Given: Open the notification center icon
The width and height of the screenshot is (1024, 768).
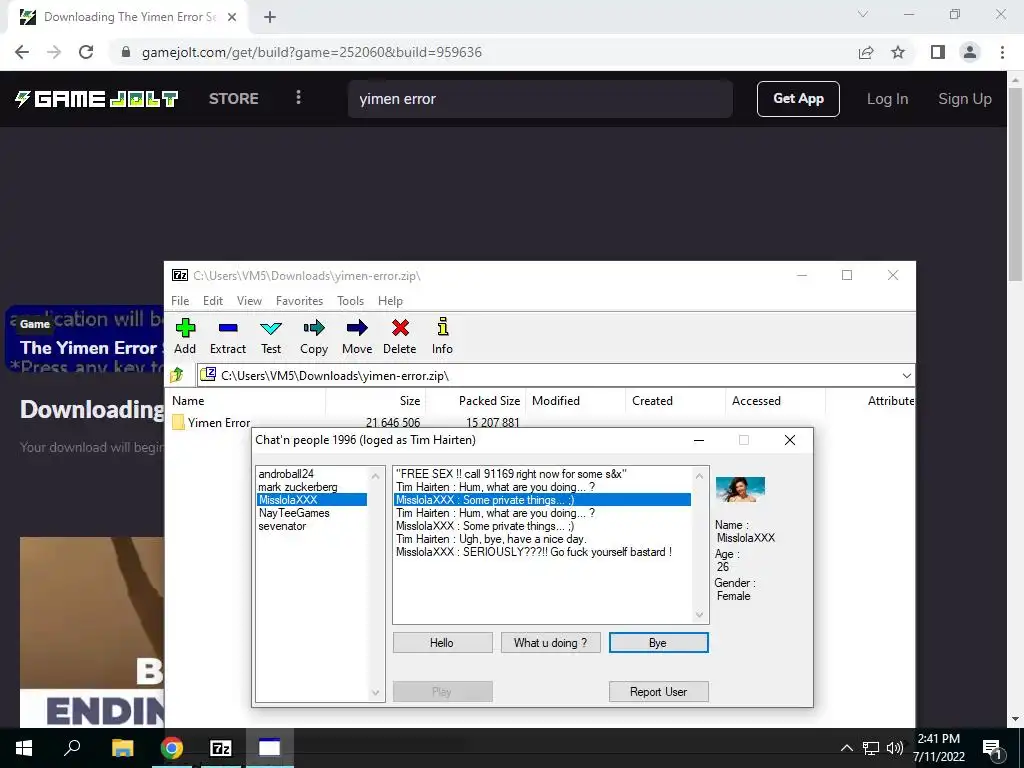Looking at the screenshot, I should tap(992, 748).
